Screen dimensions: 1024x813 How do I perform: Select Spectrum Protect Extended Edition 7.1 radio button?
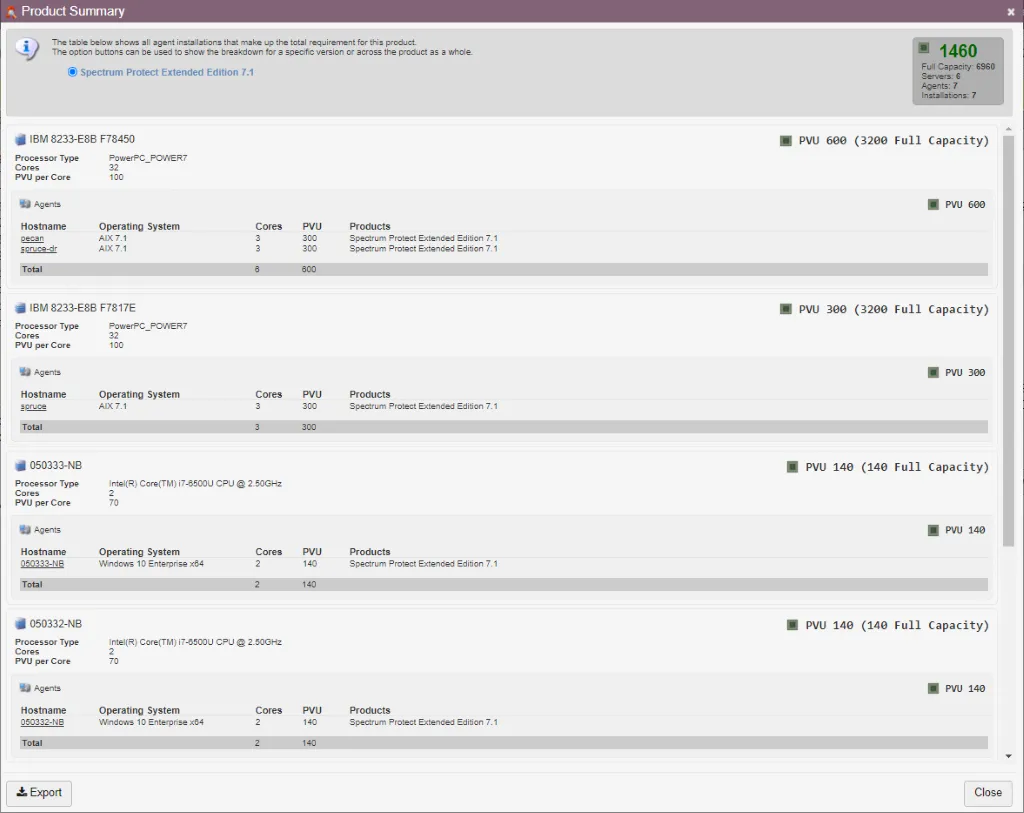coord(72,72)
